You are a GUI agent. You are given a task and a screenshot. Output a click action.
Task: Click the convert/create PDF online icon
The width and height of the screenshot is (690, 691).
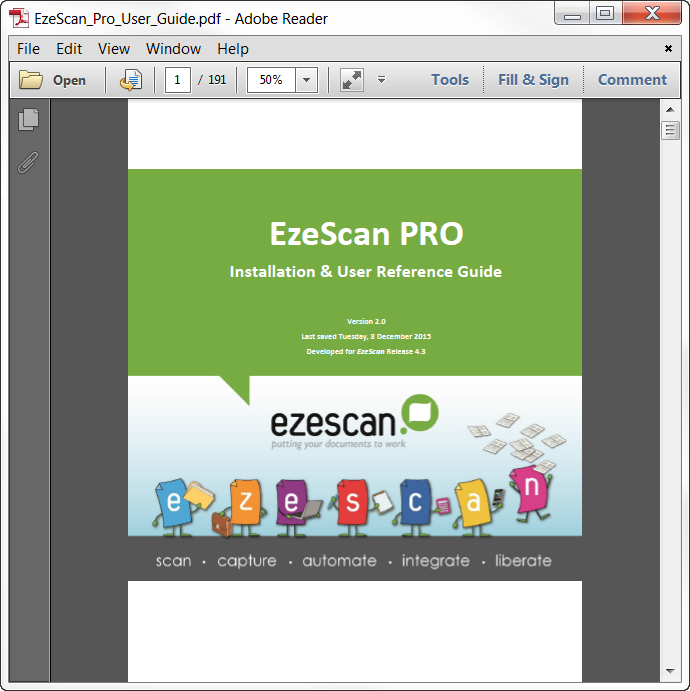(x=131, y=80)
